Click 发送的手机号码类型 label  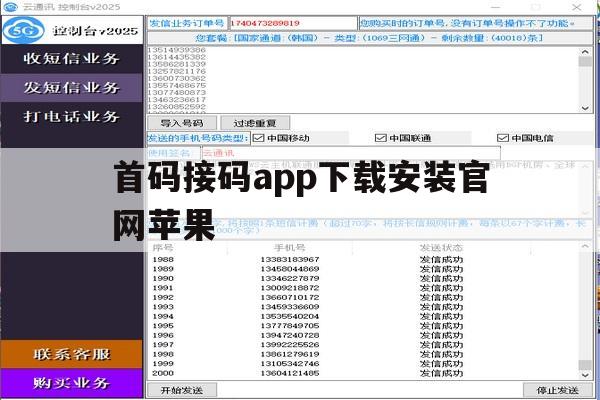198,138
